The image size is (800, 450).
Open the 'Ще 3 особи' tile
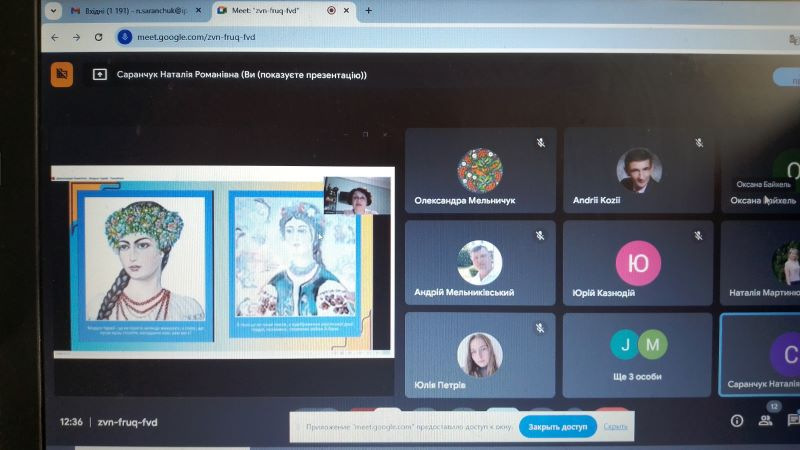tap(637, 355)
